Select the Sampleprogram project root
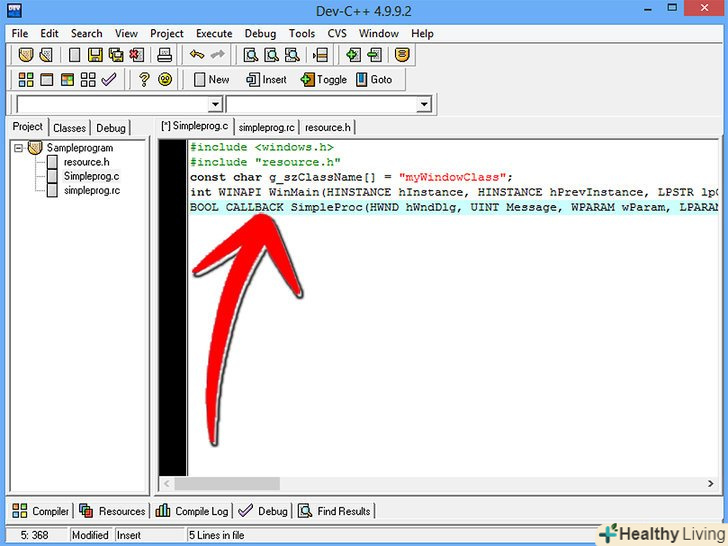The height and width of the screenshot is (546, 728). pos(79,148)
